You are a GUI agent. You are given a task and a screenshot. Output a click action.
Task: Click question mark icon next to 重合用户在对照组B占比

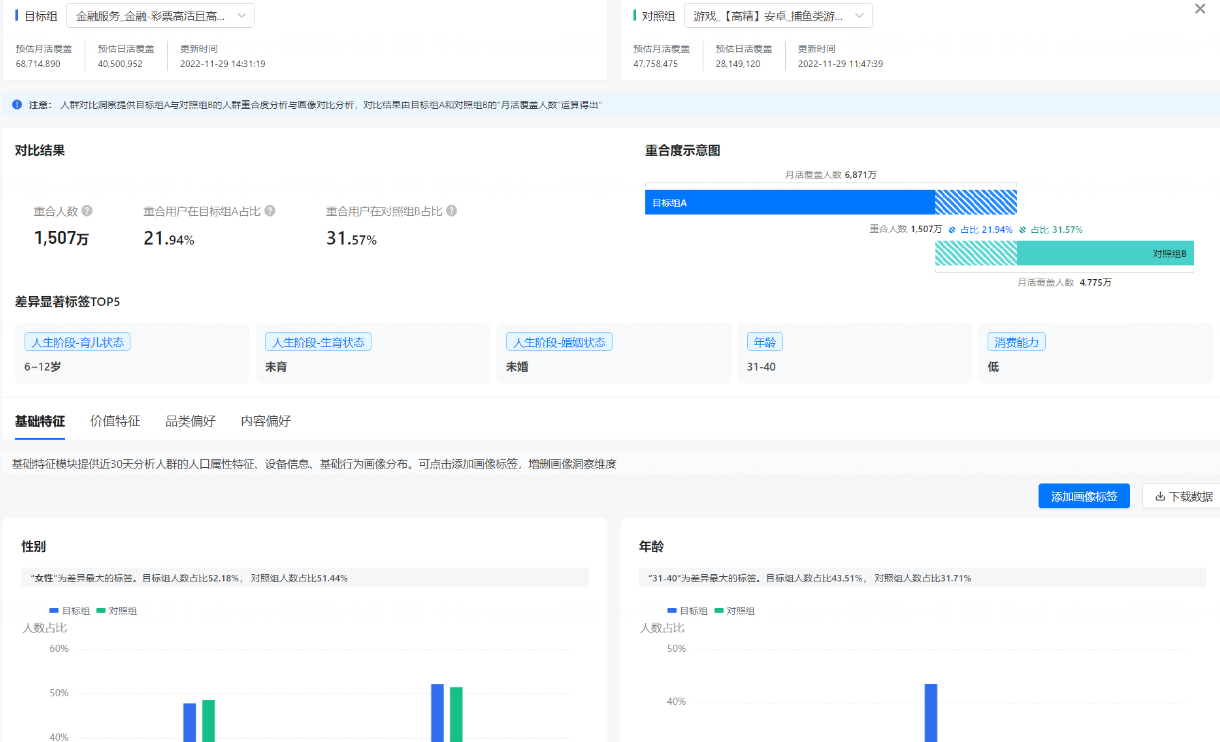pyautogui.click(x=450, y=211)
